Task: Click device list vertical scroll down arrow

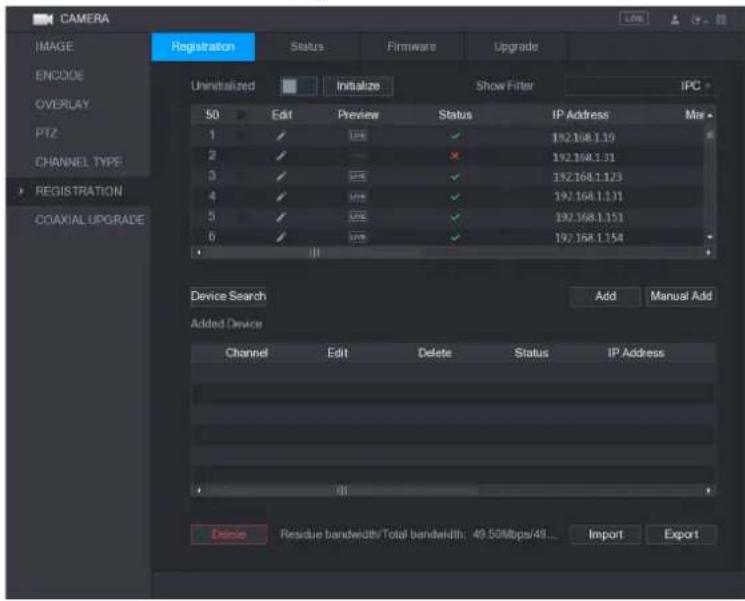Action: coord(710,237)
